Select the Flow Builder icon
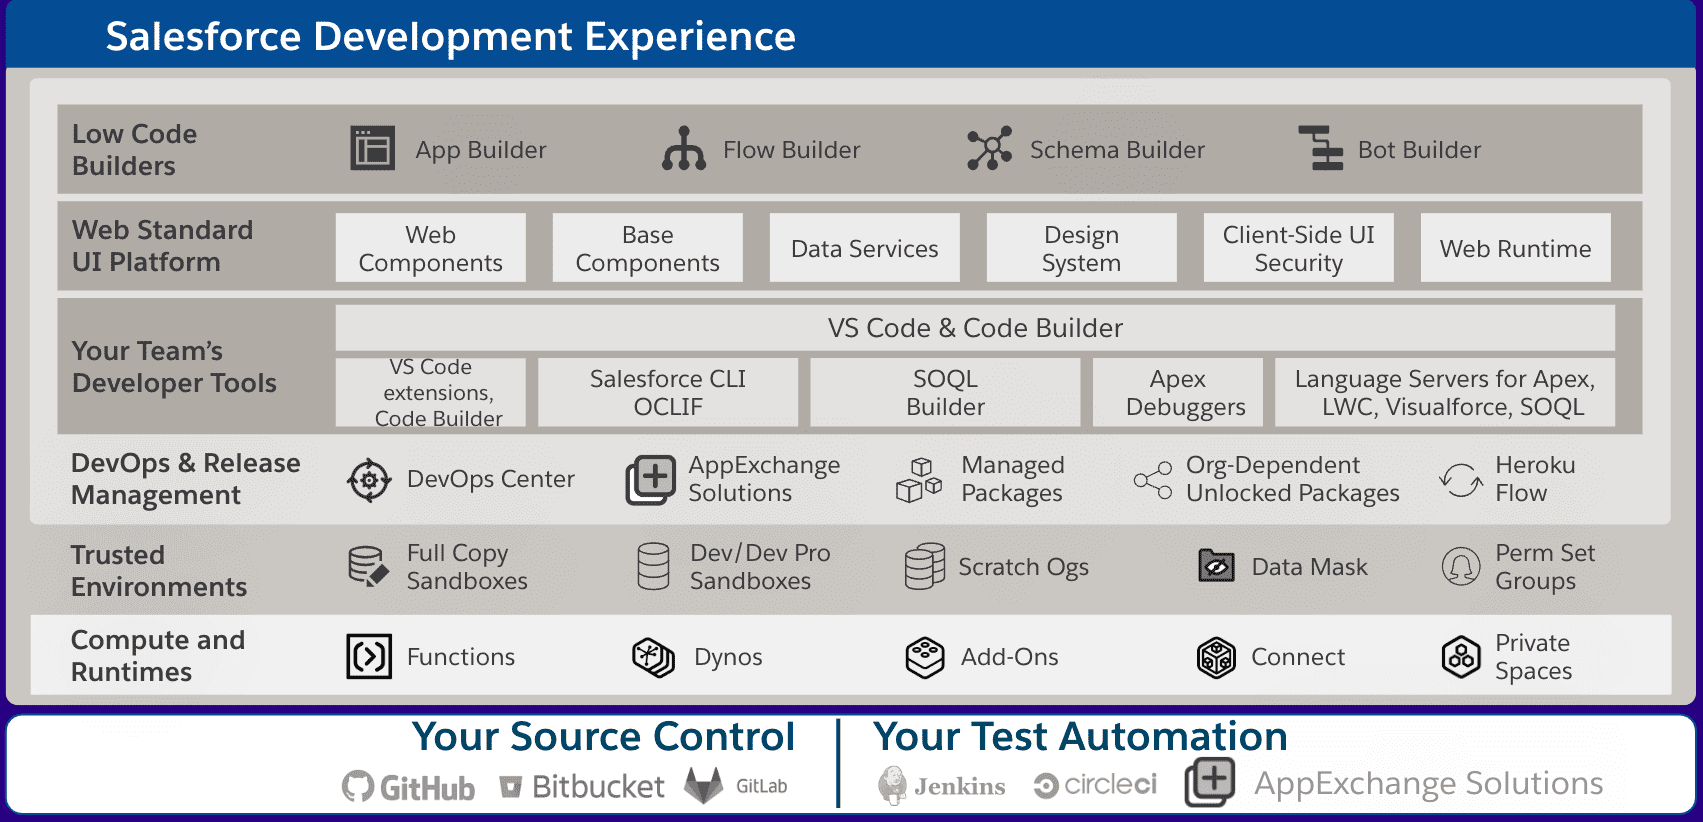The width and height of the screenshot is (1703, 822). 684,149
